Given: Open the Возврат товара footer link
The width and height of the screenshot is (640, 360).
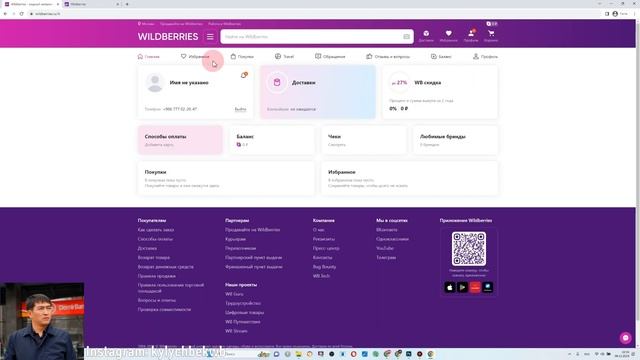Looking at the screenshot, I should pos(154,258).
